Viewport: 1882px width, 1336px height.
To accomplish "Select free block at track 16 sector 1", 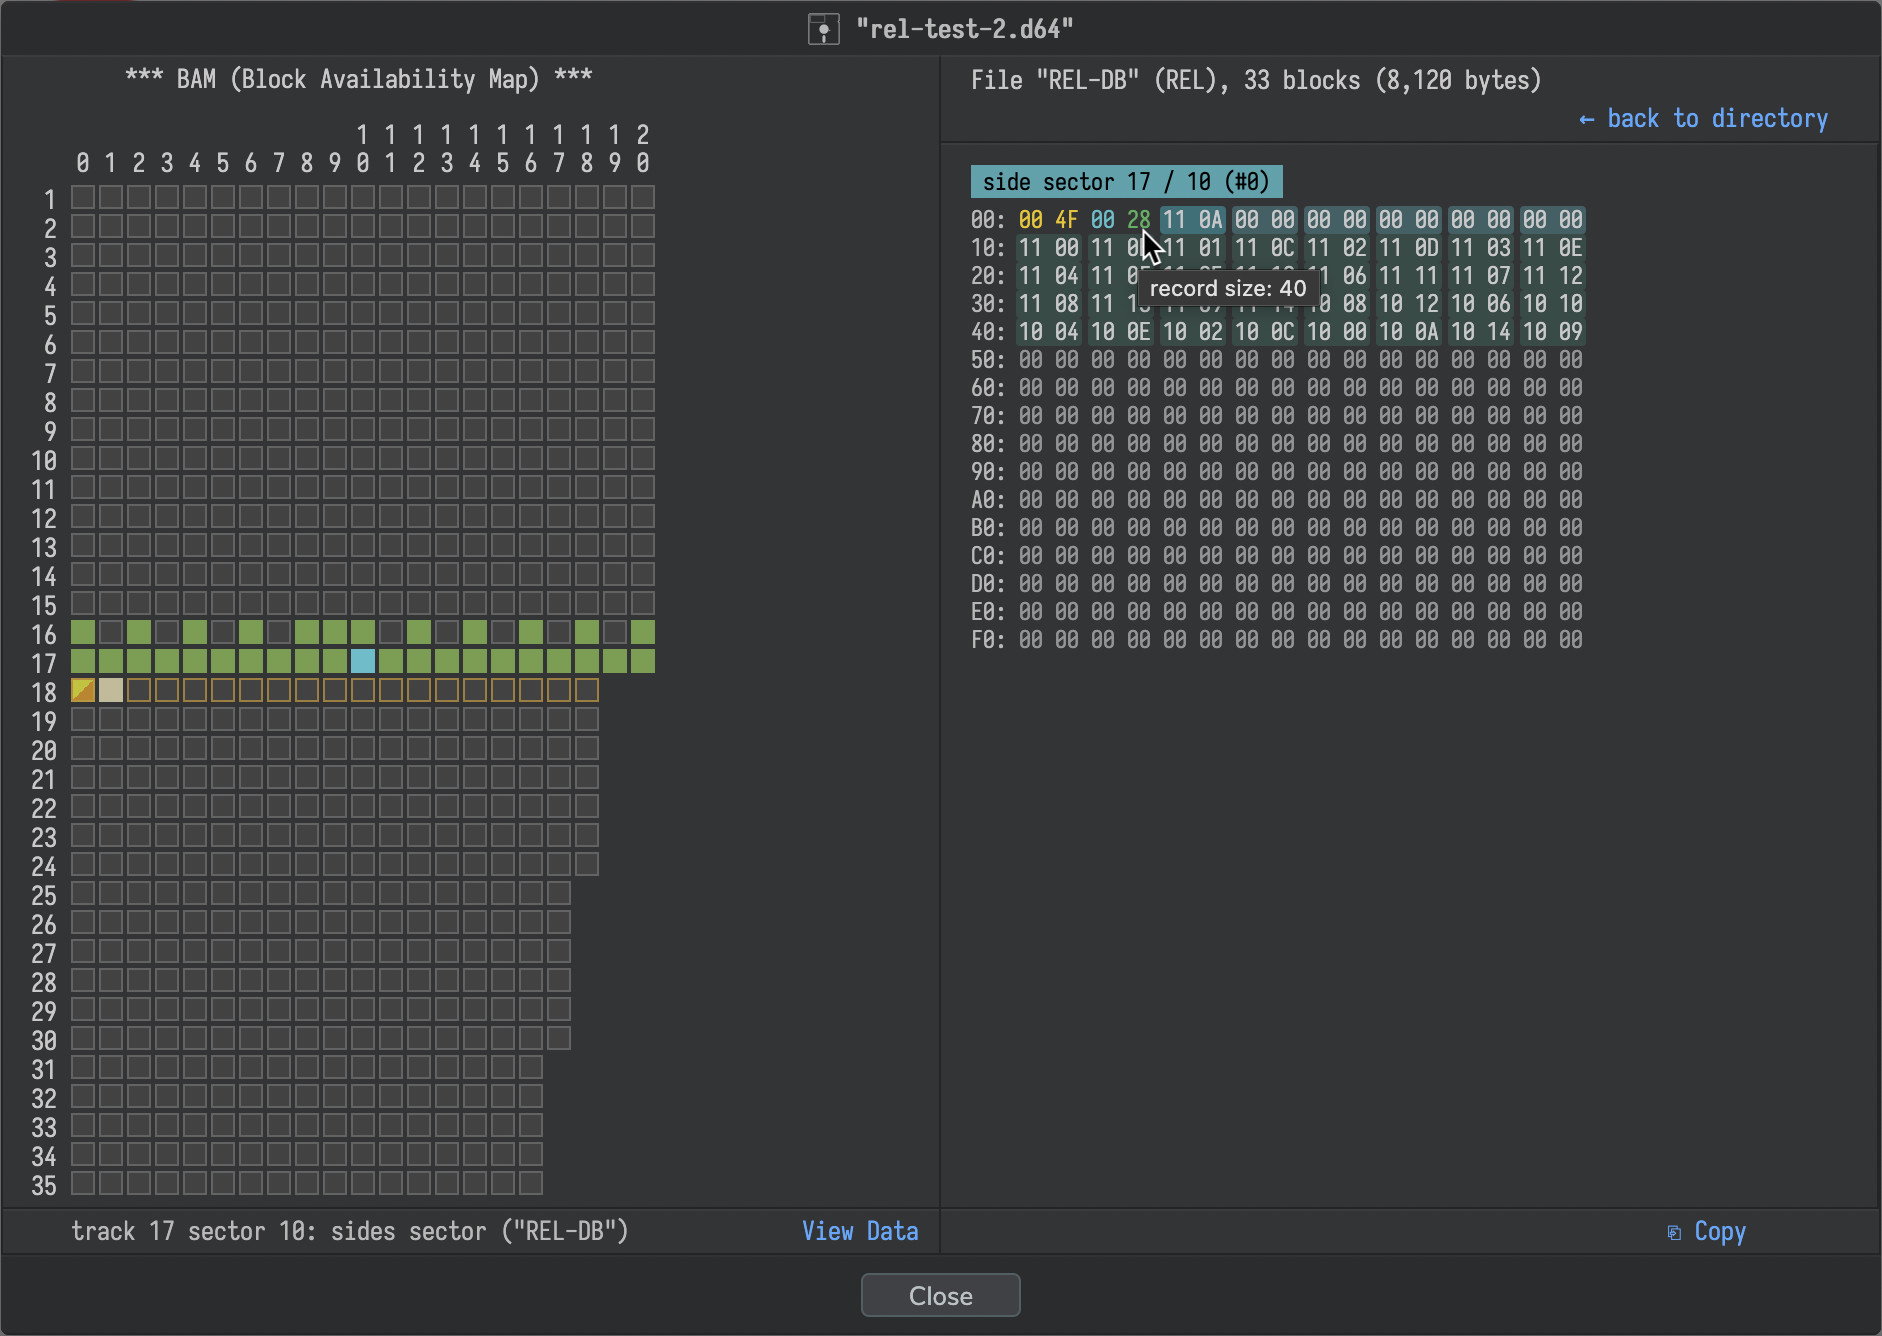I will click(111, 632).
